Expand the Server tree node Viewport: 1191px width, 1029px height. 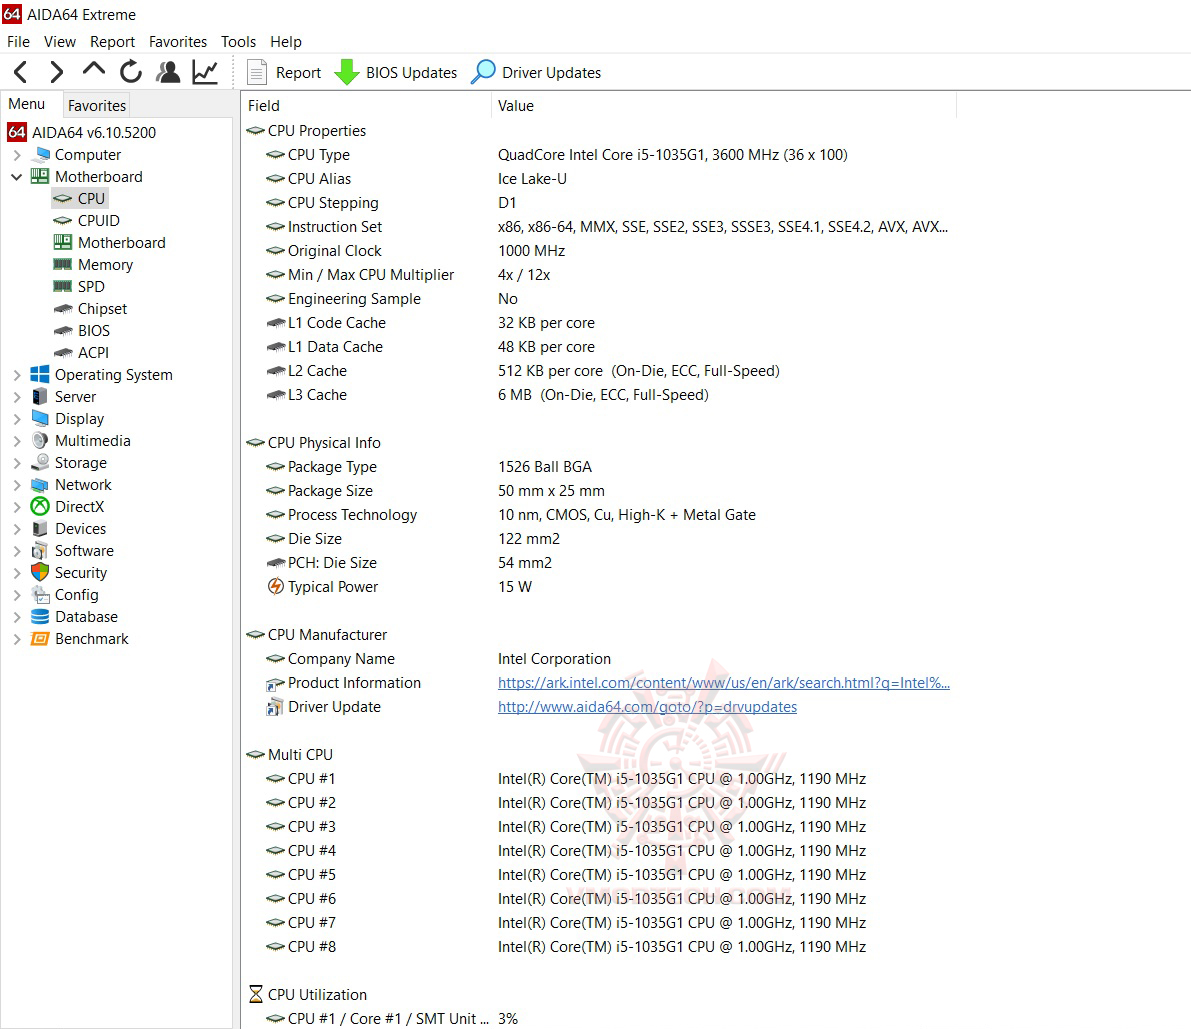coord(17,397)
